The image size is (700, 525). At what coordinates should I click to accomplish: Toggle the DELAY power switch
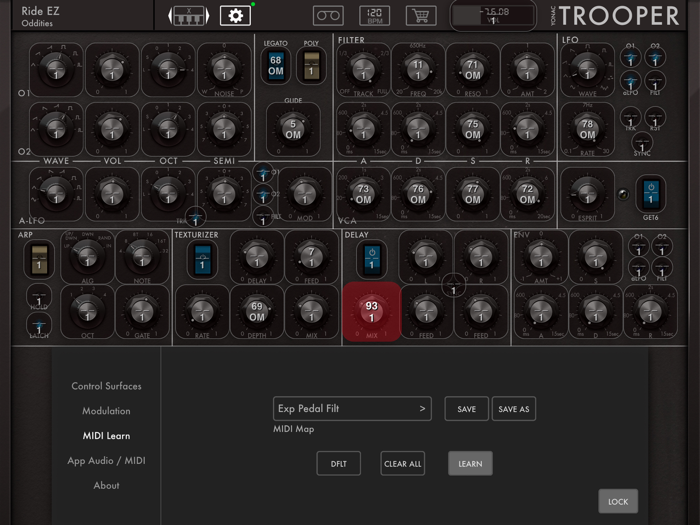click(371, 259)
